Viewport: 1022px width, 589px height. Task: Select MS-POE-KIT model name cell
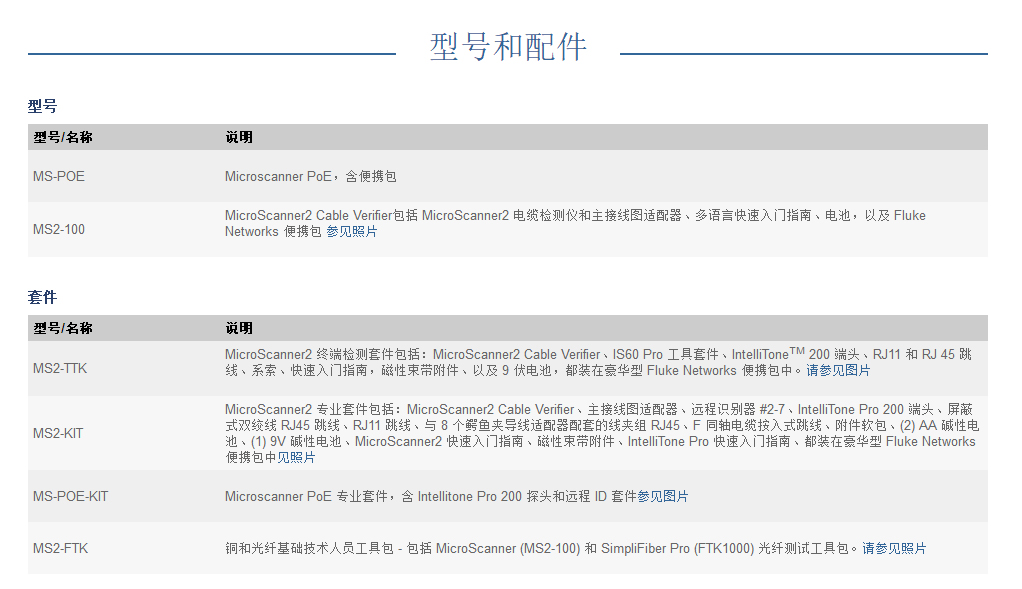pos(70,496)
